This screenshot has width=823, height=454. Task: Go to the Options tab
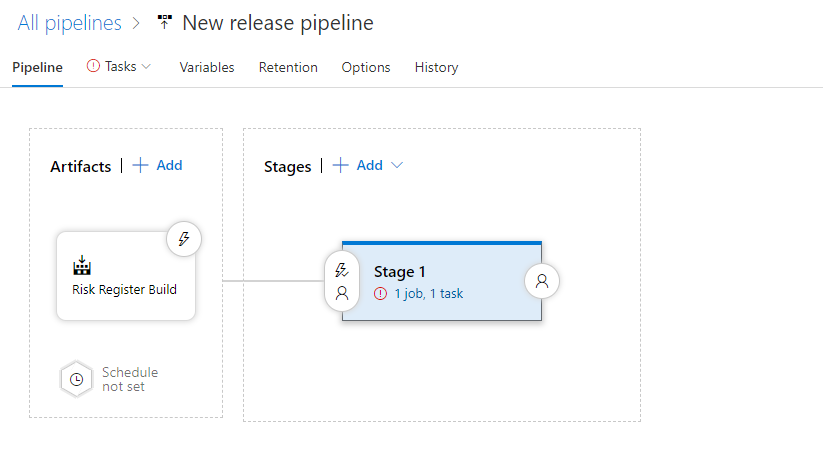[x=366, y=67]
